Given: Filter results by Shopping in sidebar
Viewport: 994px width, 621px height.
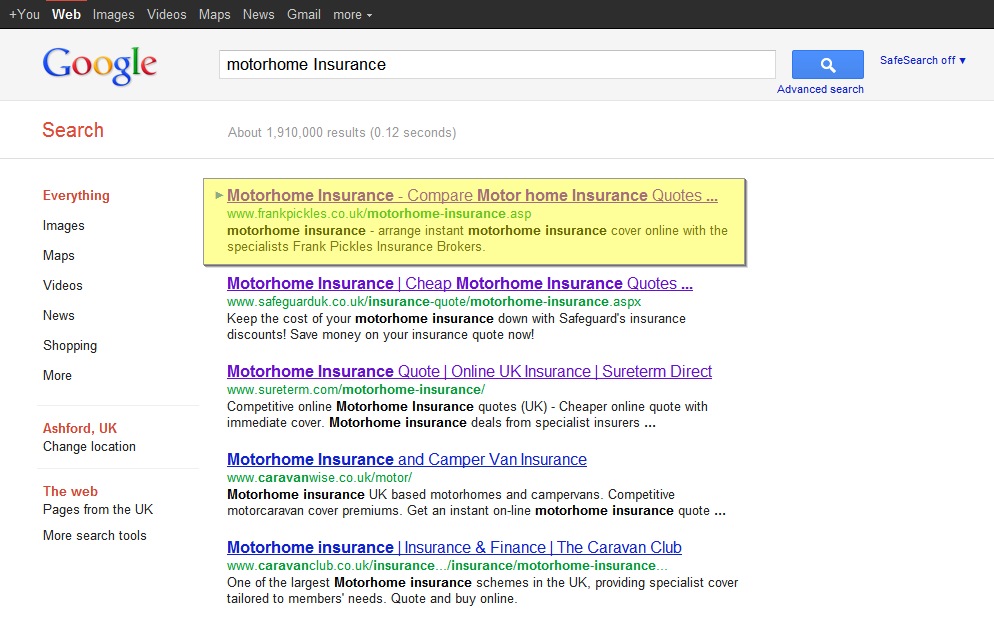Looking at the screenshot, I should 70,345.
